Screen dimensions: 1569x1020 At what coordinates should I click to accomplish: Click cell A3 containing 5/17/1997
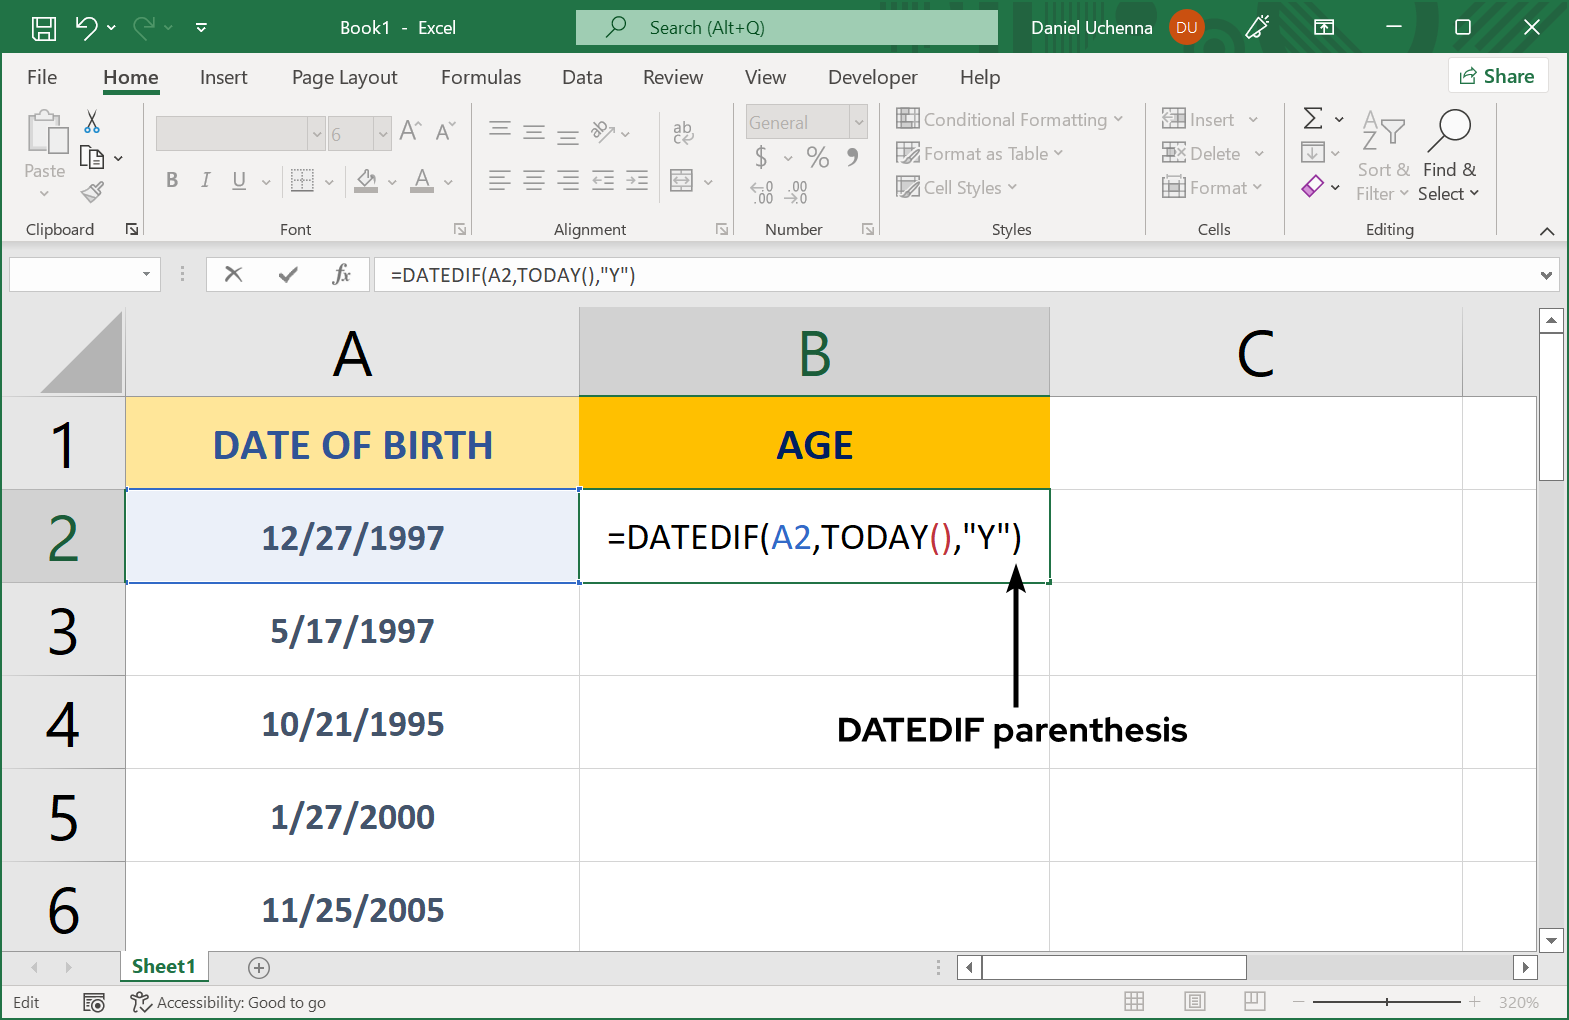click(x=352, y=630)
